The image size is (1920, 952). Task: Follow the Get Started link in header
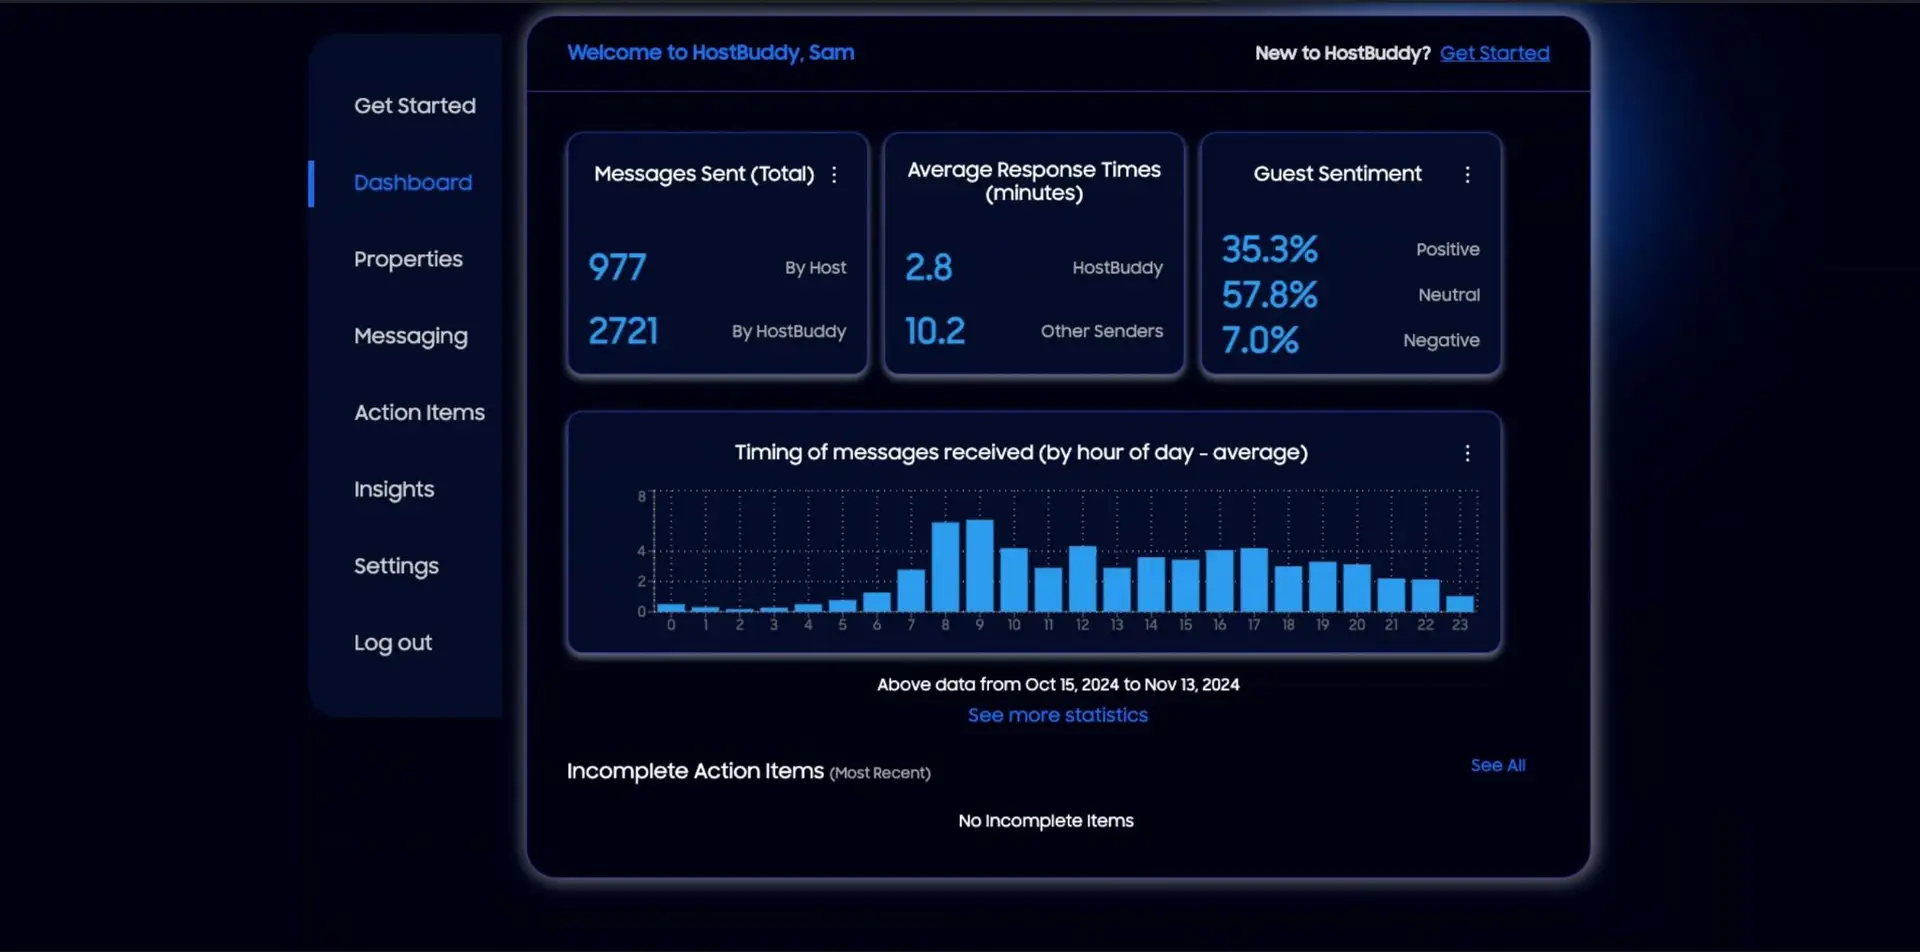(x=1494, y=53)
